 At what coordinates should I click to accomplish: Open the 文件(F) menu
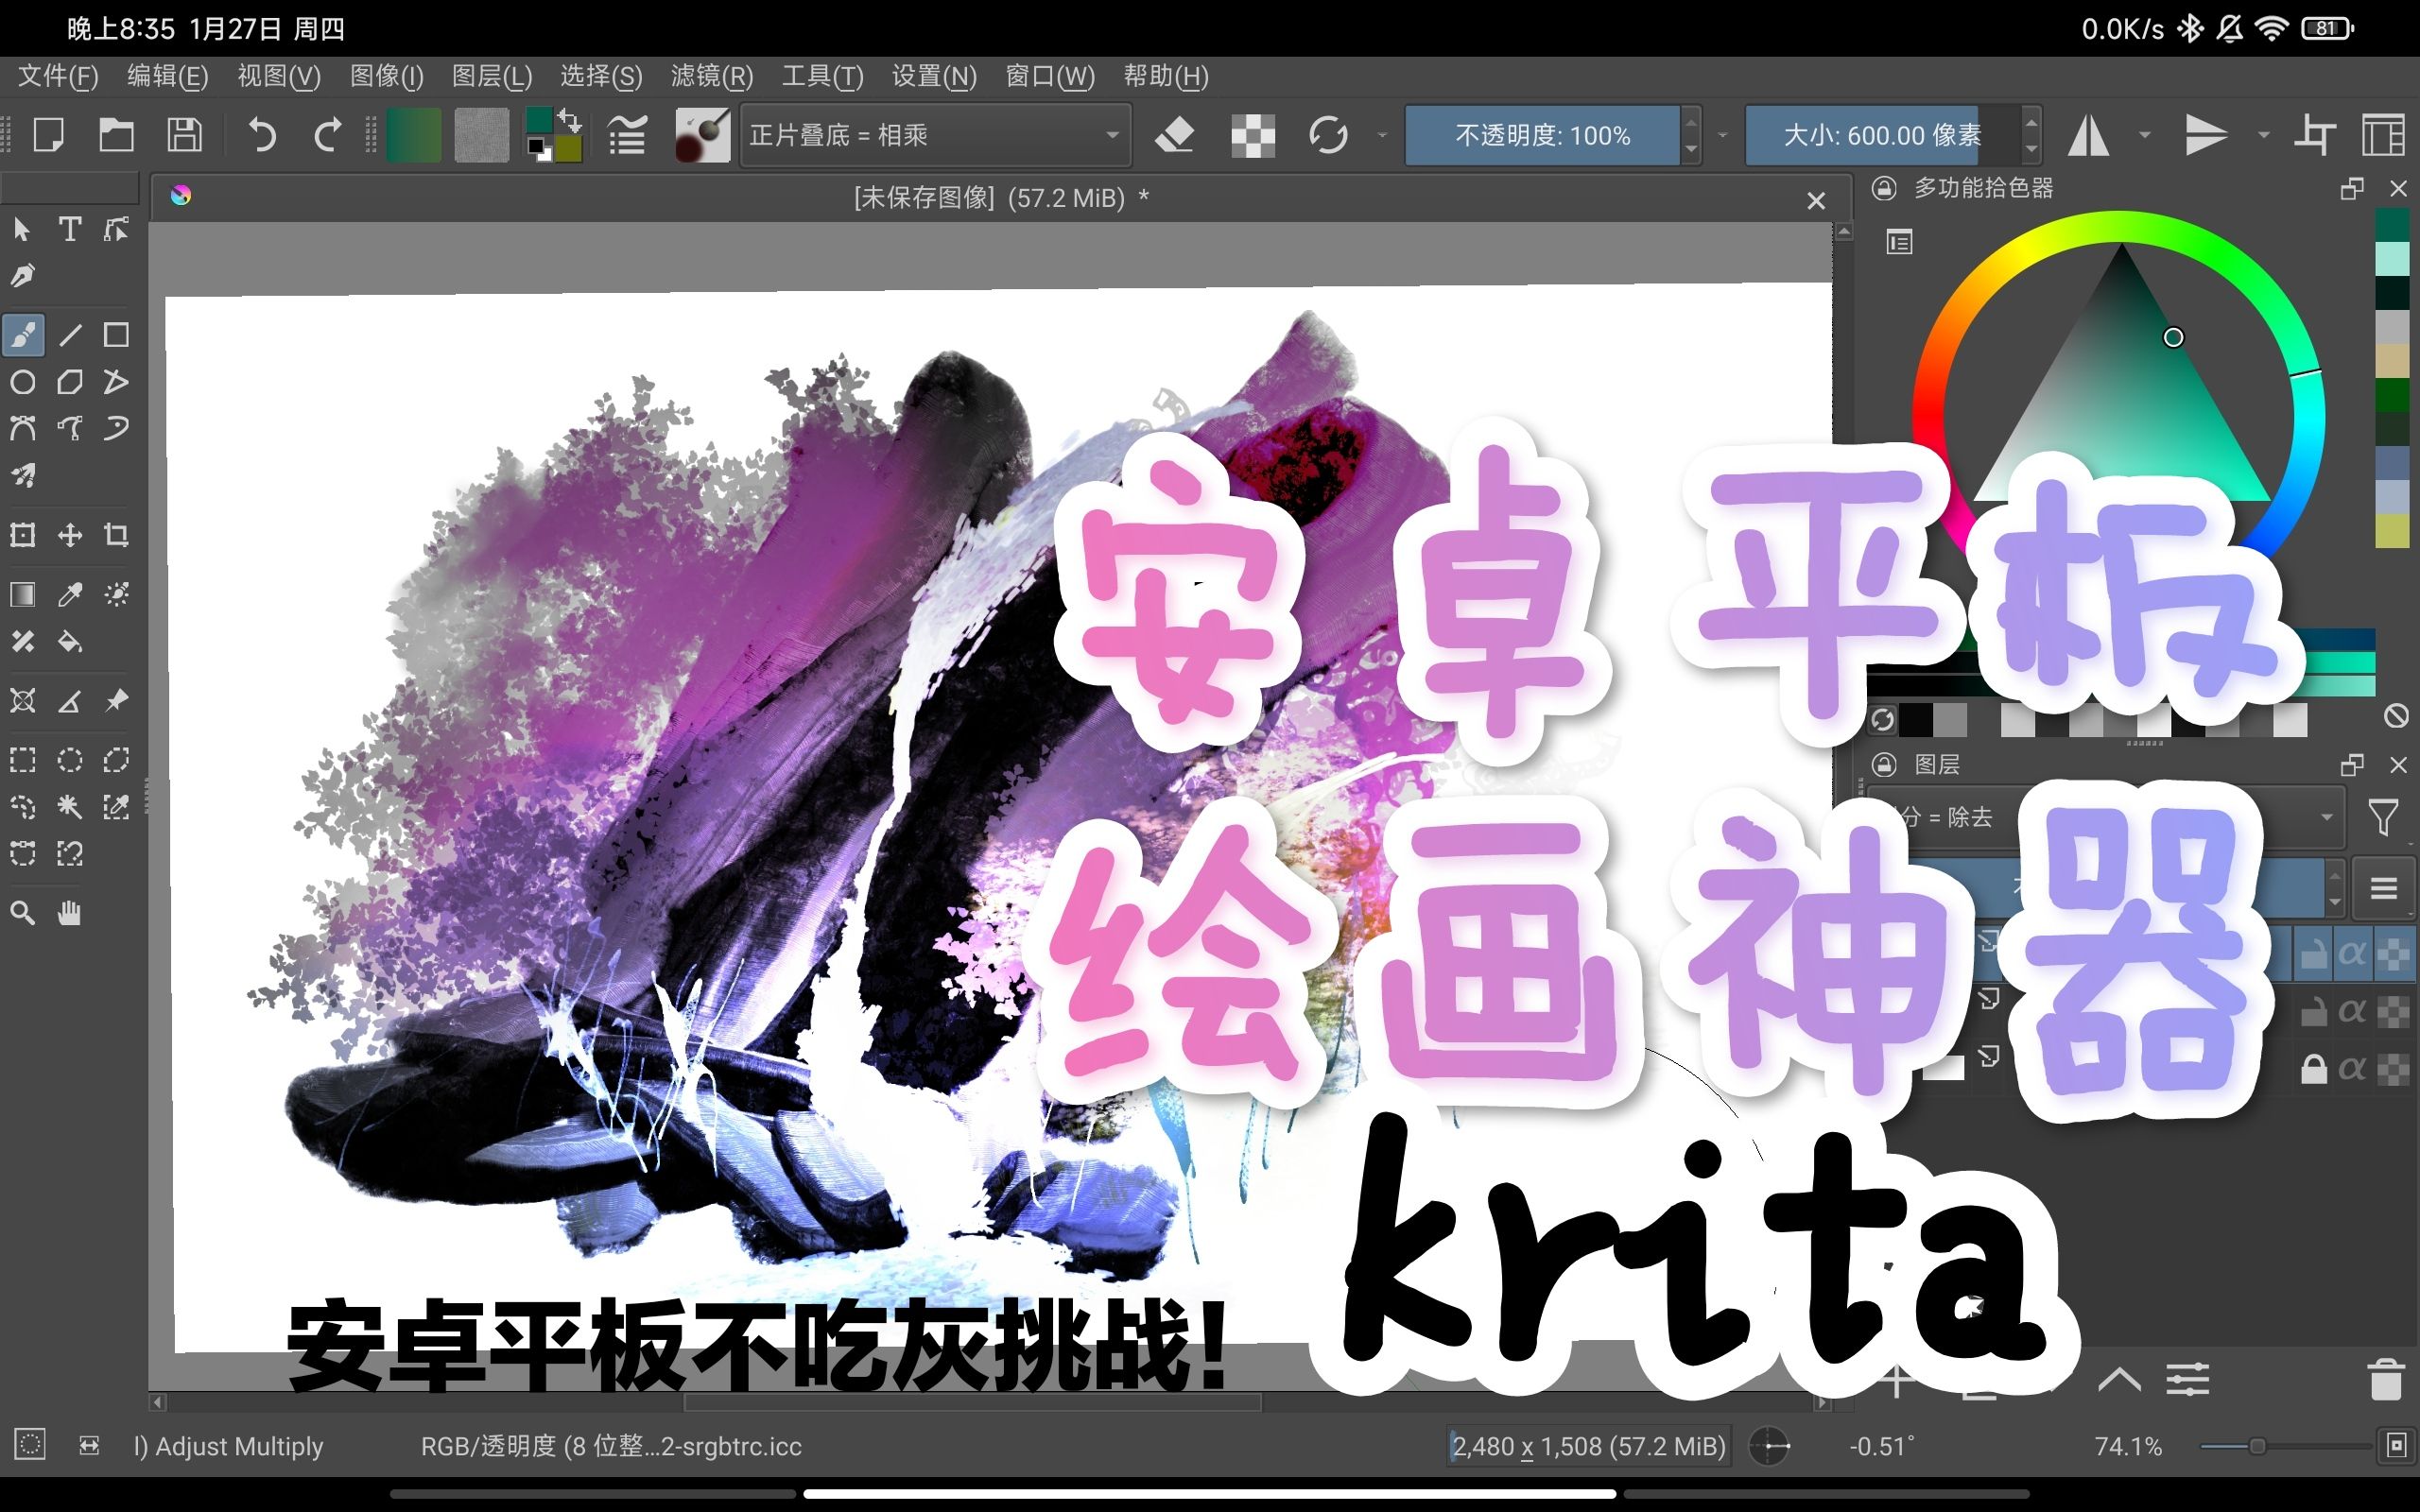(x=58, y=76)
